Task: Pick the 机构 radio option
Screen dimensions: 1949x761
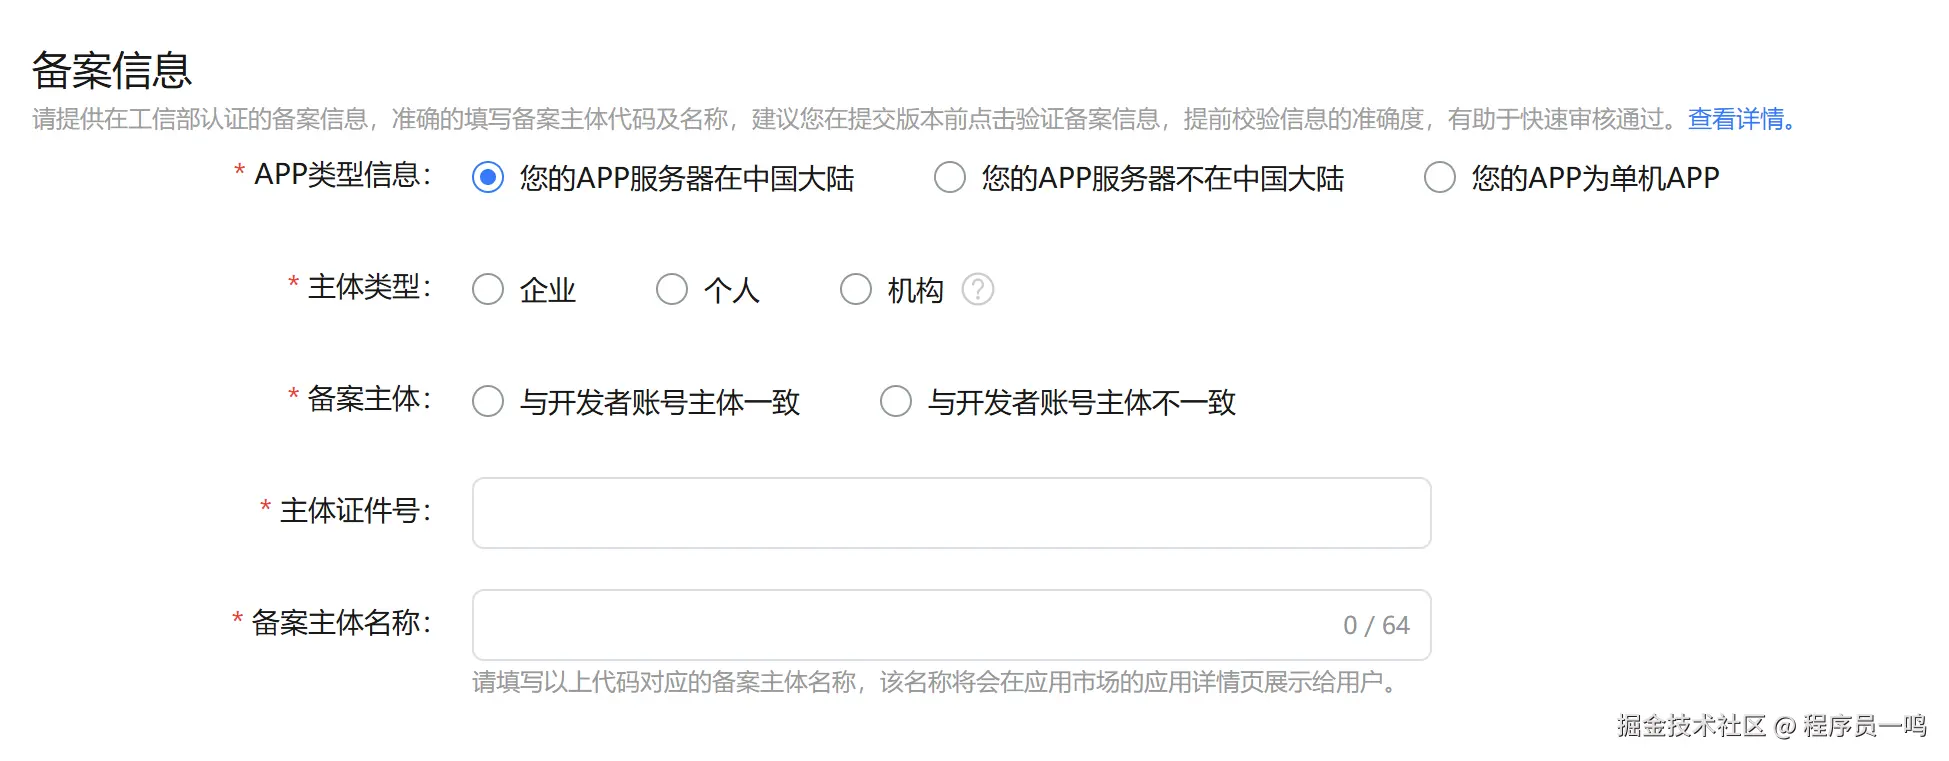Action: coord(856,290)
